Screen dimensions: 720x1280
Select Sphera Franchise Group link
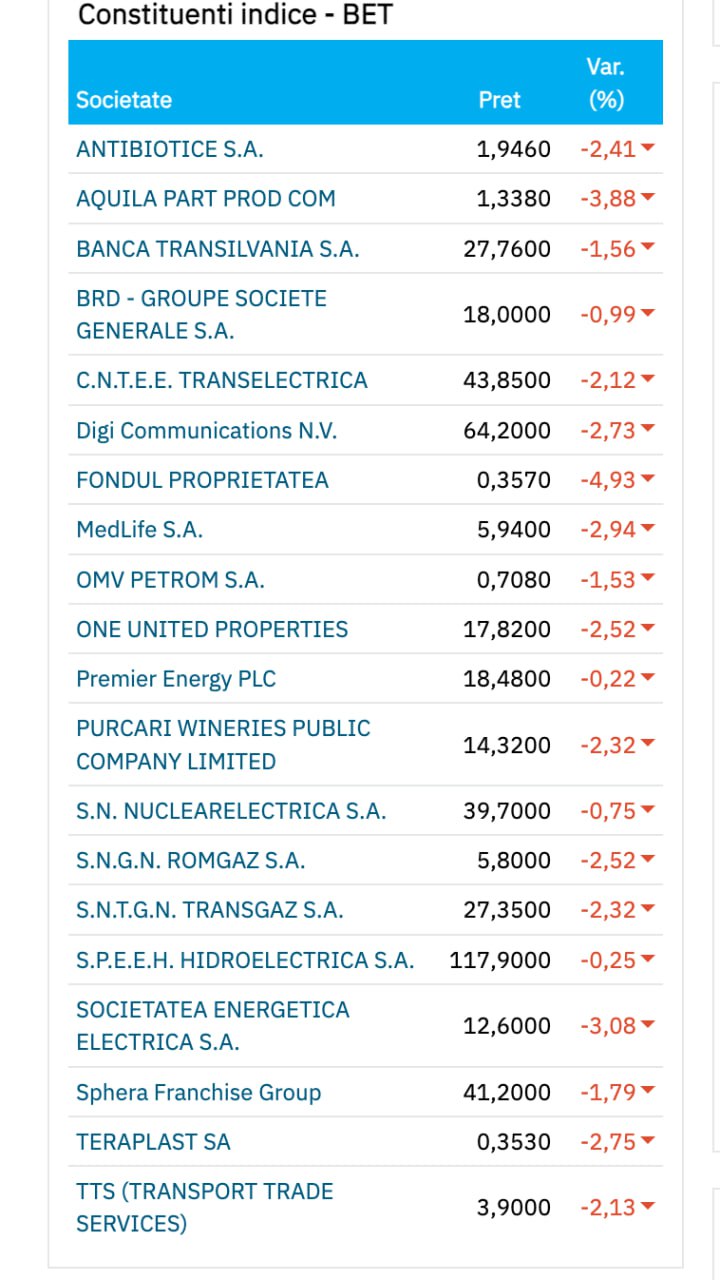[198, 1092]
